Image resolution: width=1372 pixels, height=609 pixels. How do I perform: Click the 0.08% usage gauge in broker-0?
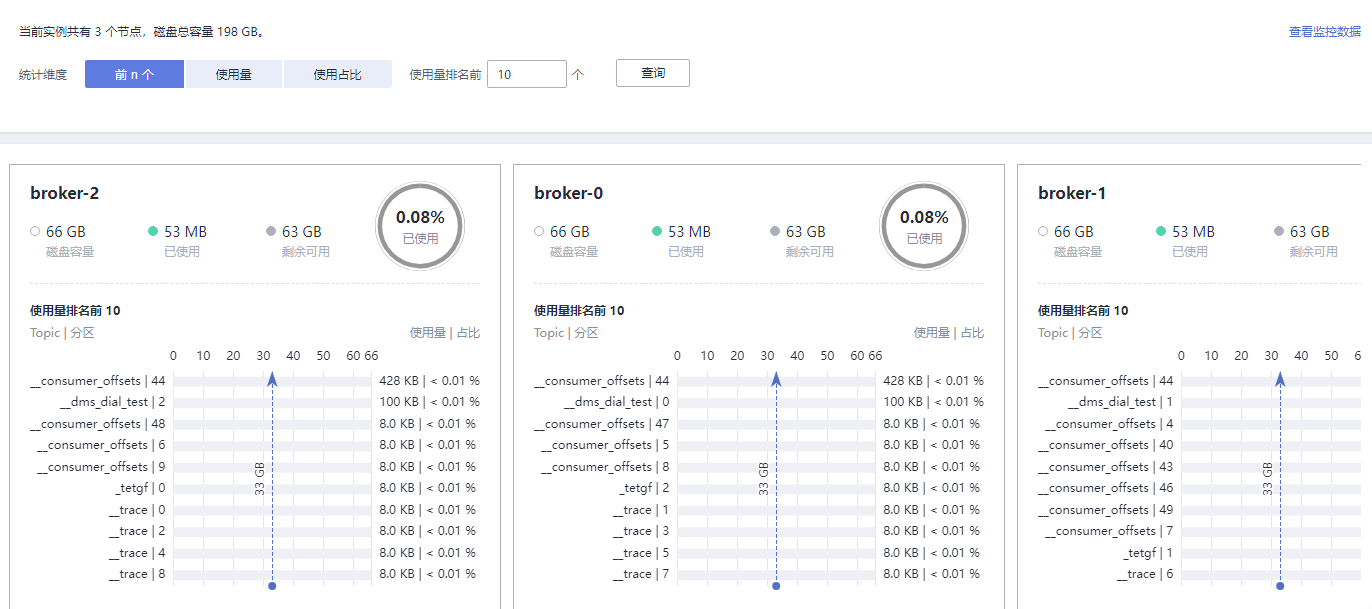click(924, 227)
